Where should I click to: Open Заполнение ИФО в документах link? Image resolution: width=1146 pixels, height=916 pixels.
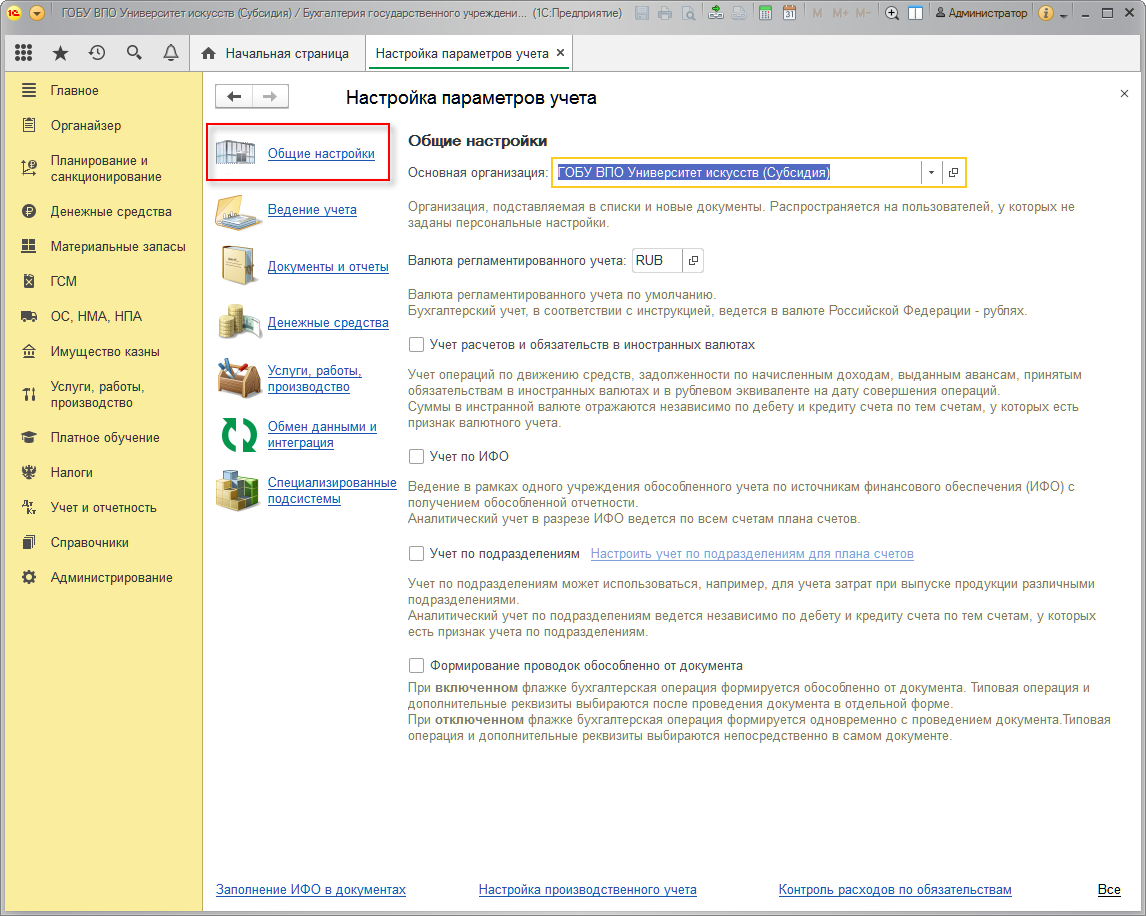click(311, 890)
